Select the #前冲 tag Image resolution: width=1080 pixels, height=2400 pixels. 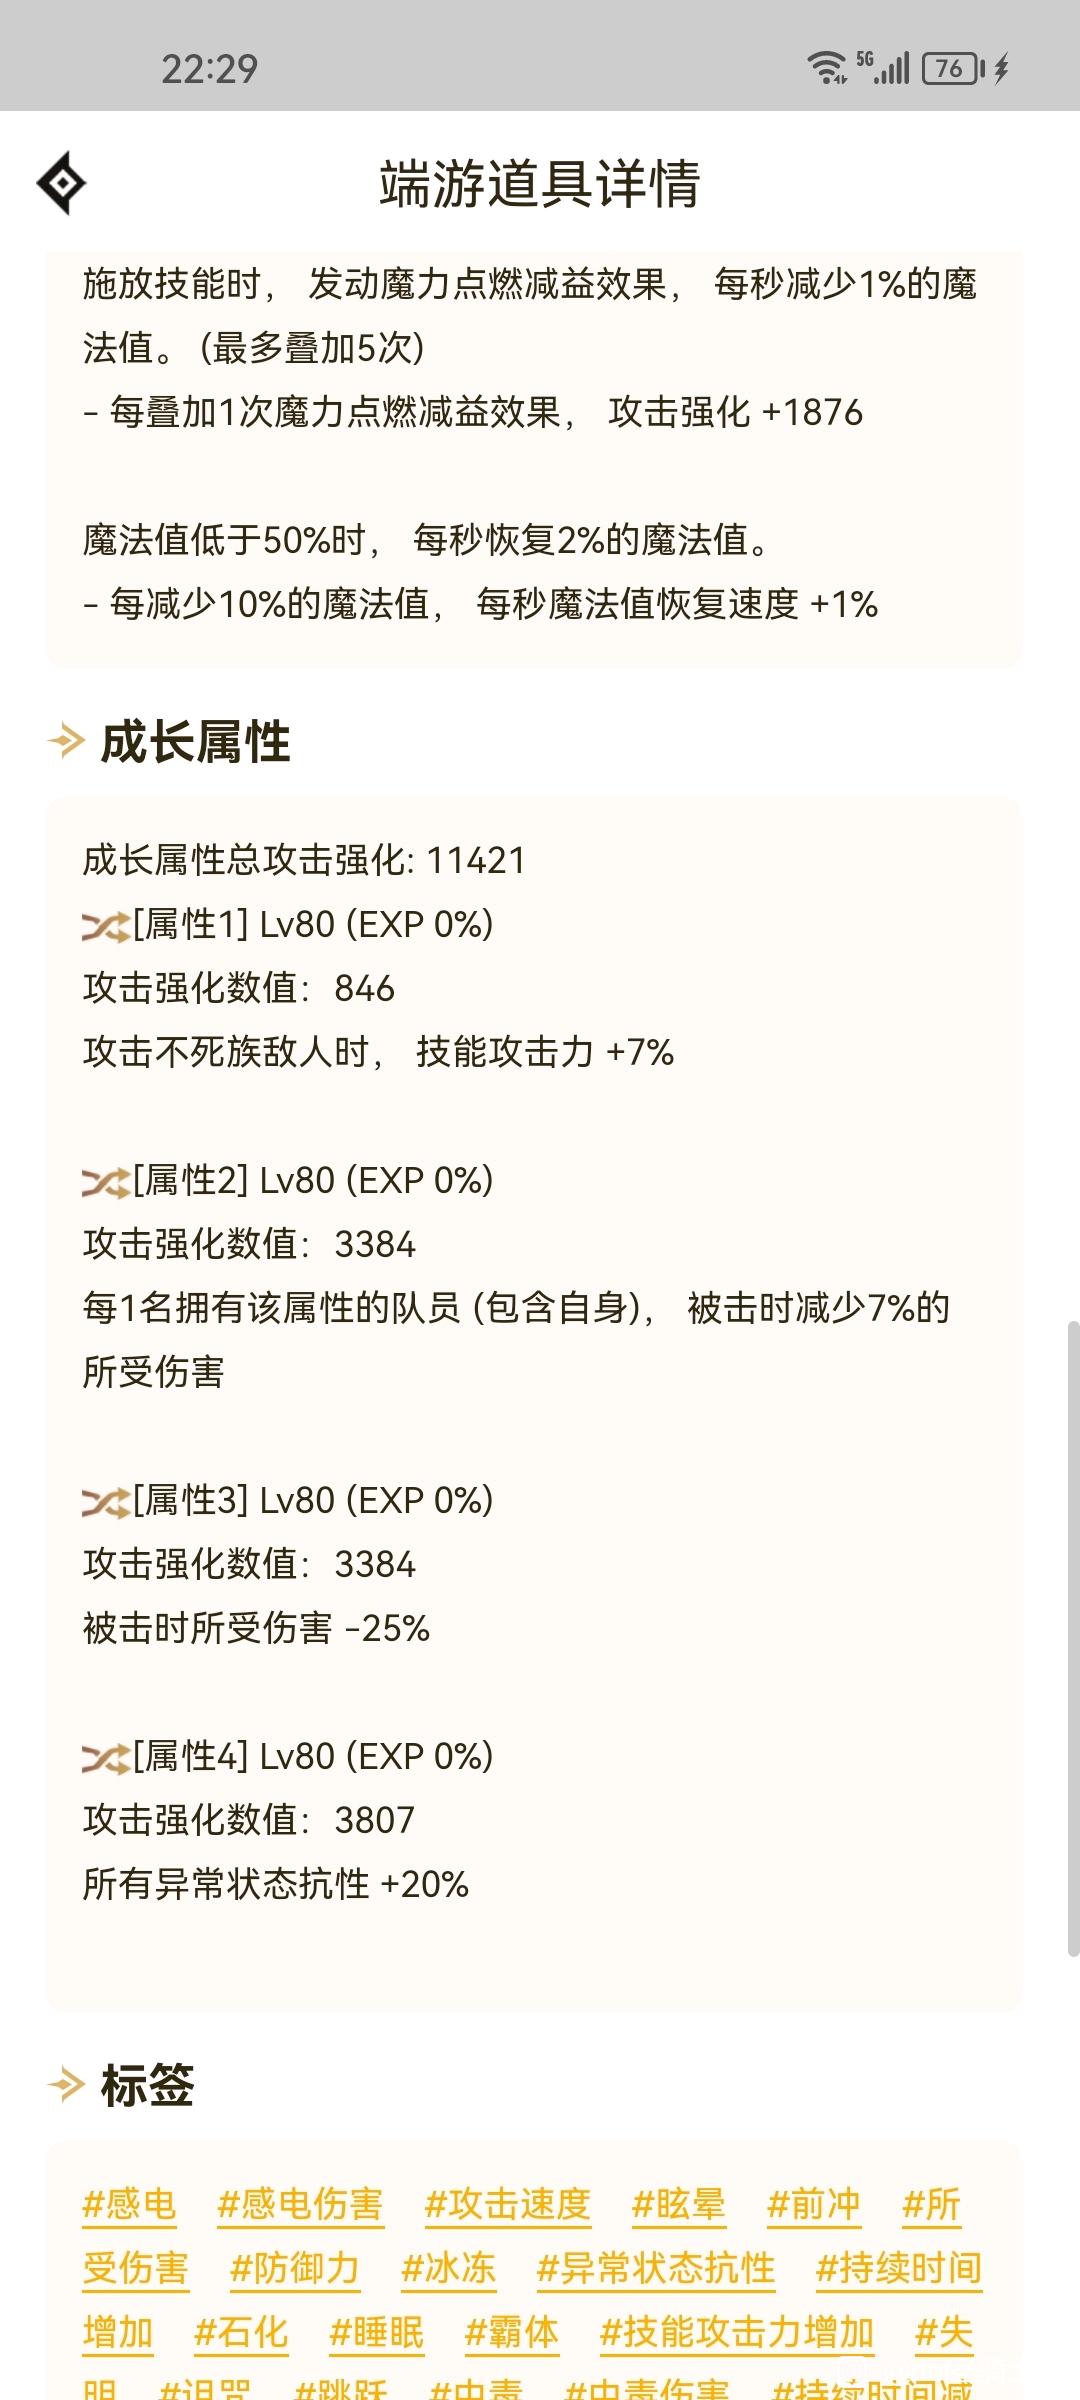point(814,2204)
